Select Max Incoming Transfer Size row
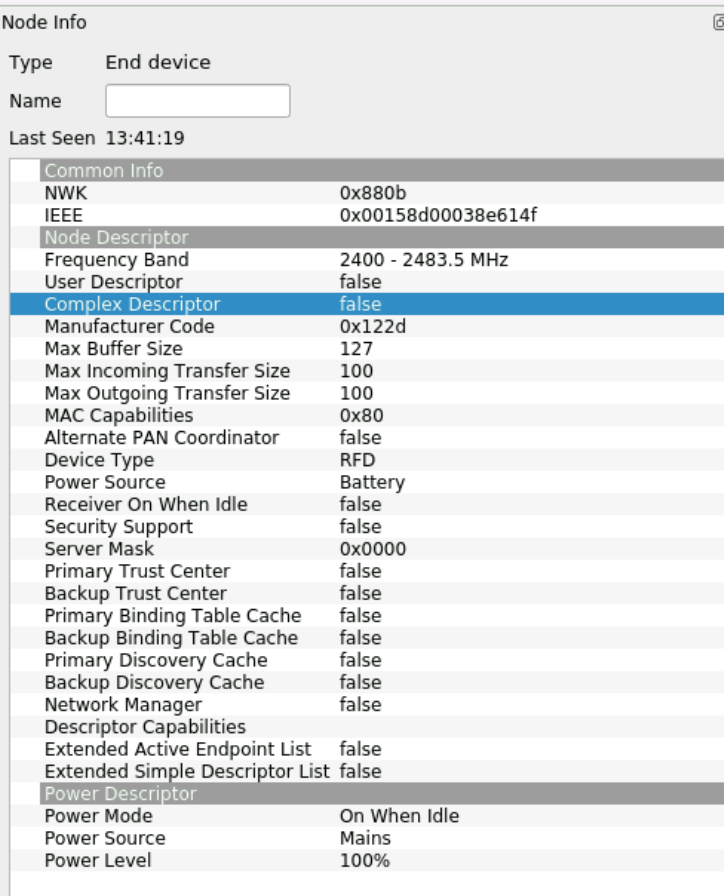The height and width of the screenshot is (896, 724). pyautogui.click(x=367, y=371)
